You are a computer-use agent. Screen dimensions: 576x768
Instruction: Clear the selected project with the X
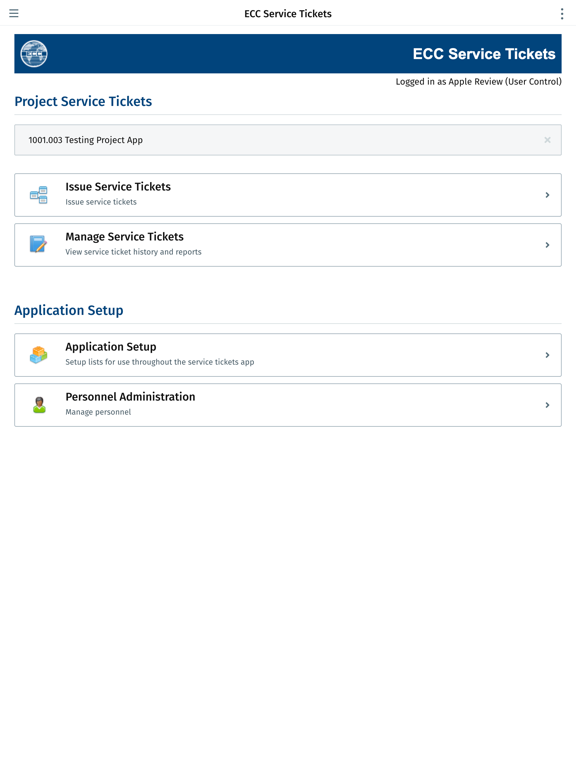547,140
